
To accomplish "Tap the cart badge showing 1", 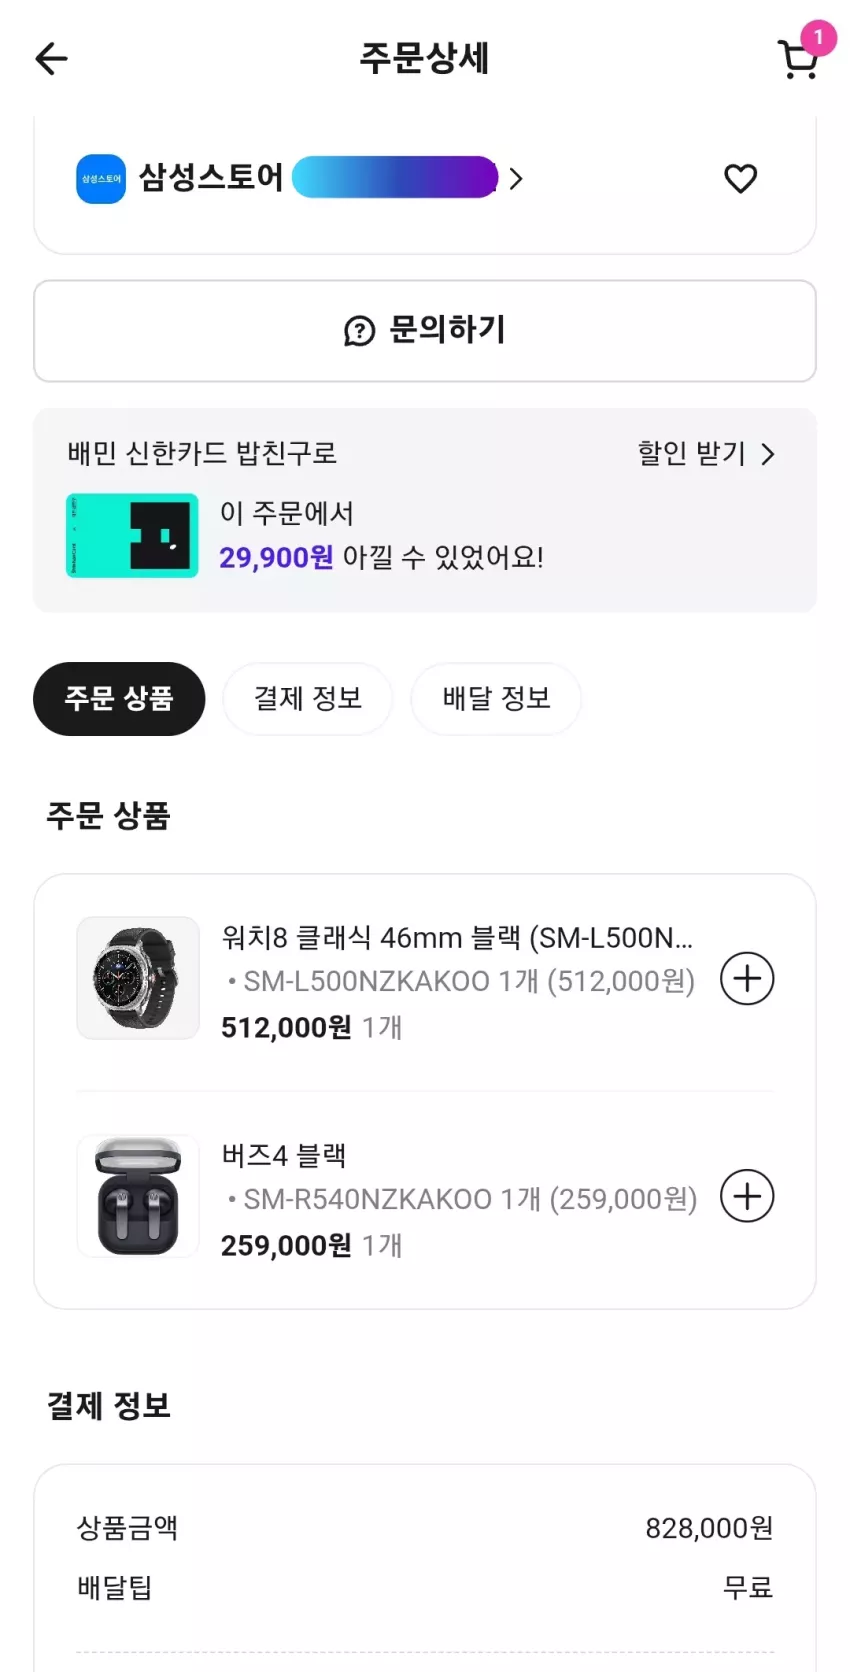I will [x=818, y=38].
